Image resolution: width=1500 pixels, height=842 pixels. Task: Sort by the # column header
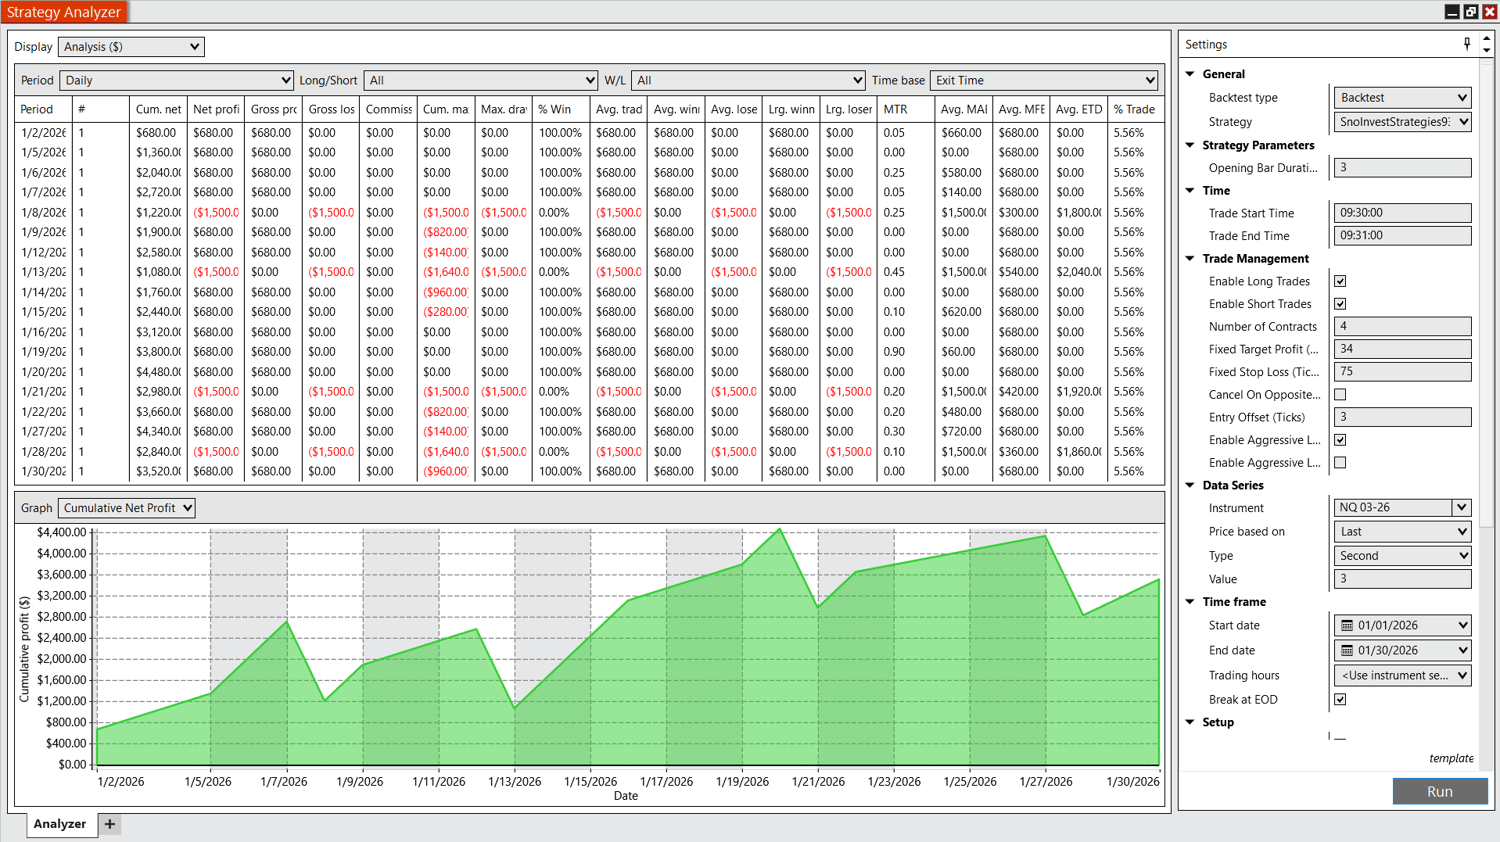100,109
